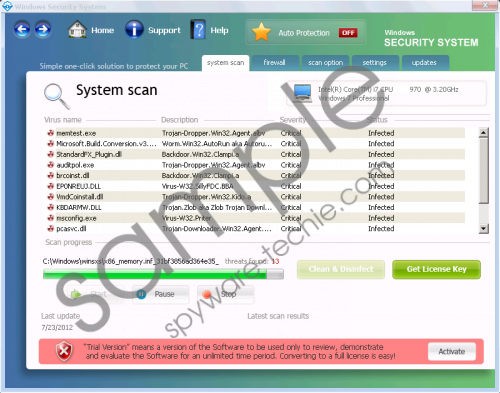Click the blue info Support icon
The width and height of the screenshot is (500, 393).
134,30
